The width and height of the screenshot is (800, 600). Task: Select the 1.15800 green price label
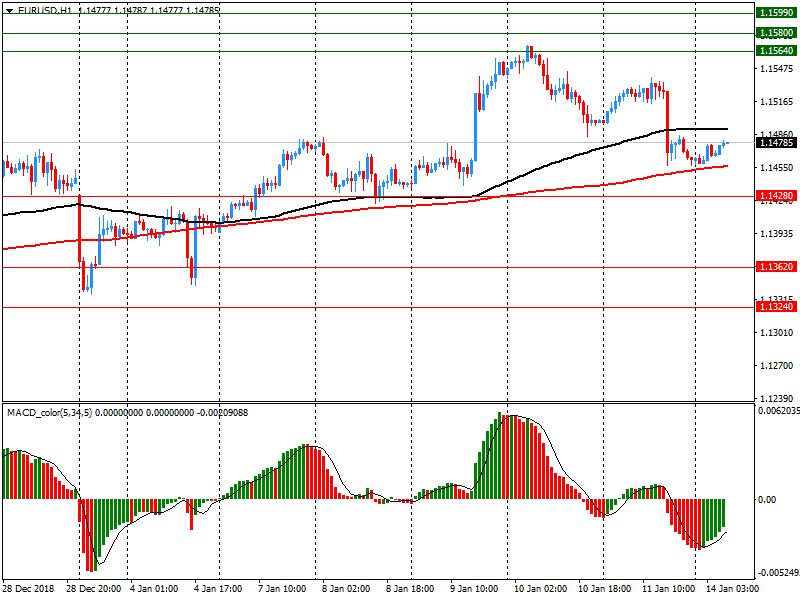click(776, 33)
